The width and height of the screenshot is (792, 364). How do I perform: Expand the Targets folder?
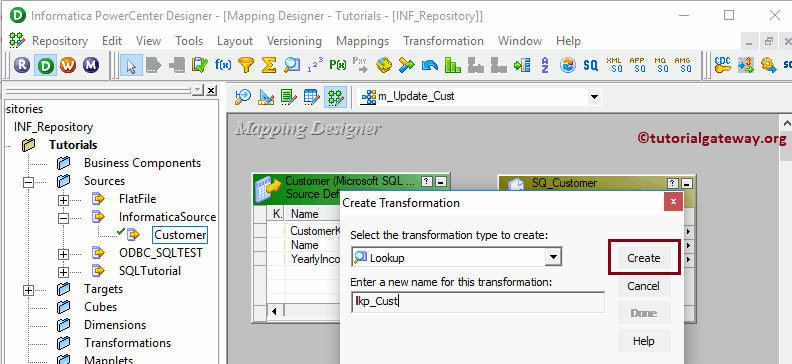pyautogui.click(x=29, y=290)
